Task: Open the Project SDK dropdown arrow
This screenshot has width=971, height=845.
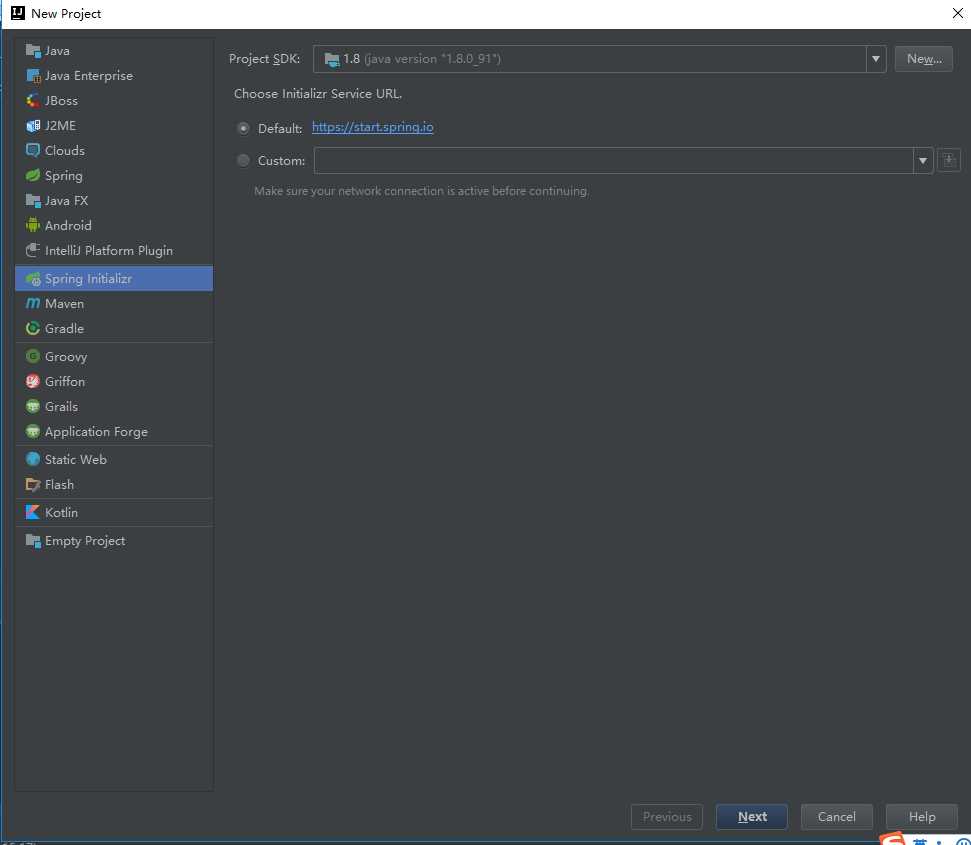Action: tap(876, 59)
